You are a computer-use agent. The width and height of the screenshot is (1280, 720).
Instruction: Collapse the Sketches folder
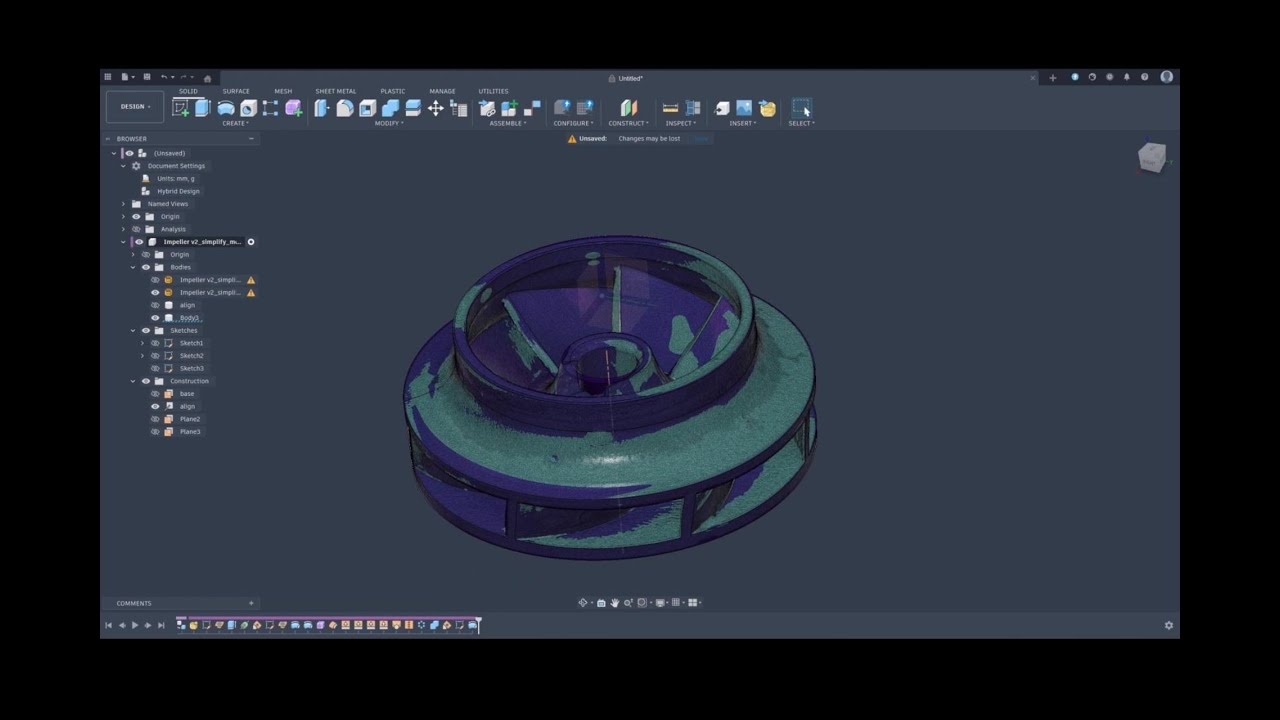pyautogui.click(x=133, y=330)
